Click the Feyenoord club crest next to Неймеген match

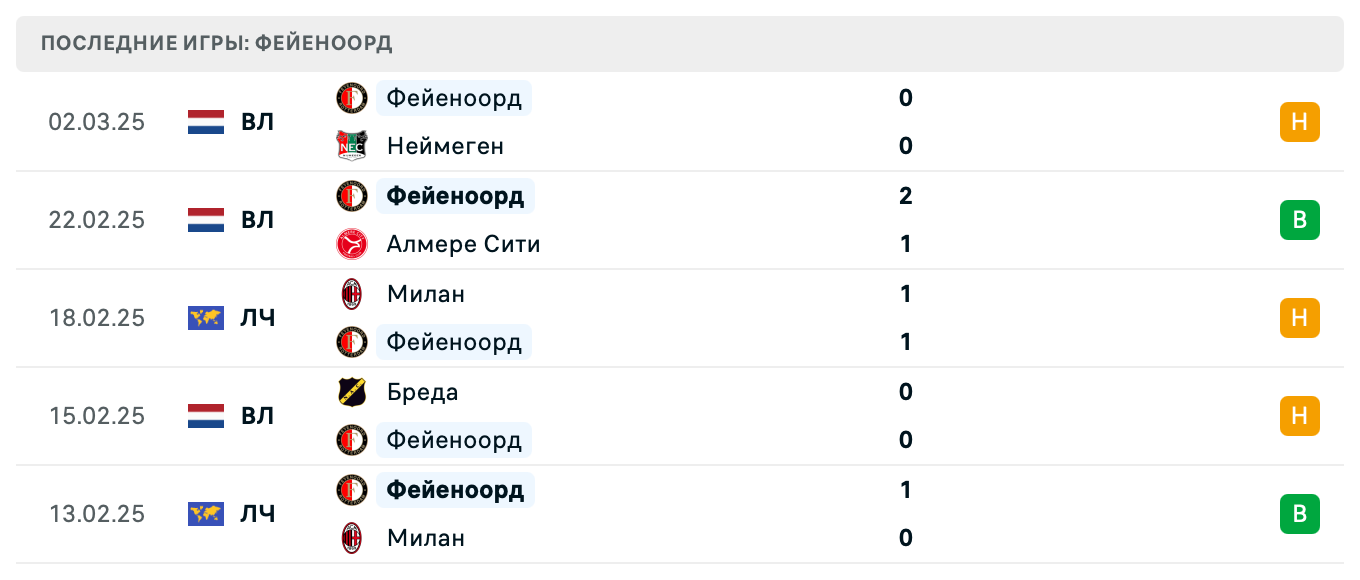[351, 98]
